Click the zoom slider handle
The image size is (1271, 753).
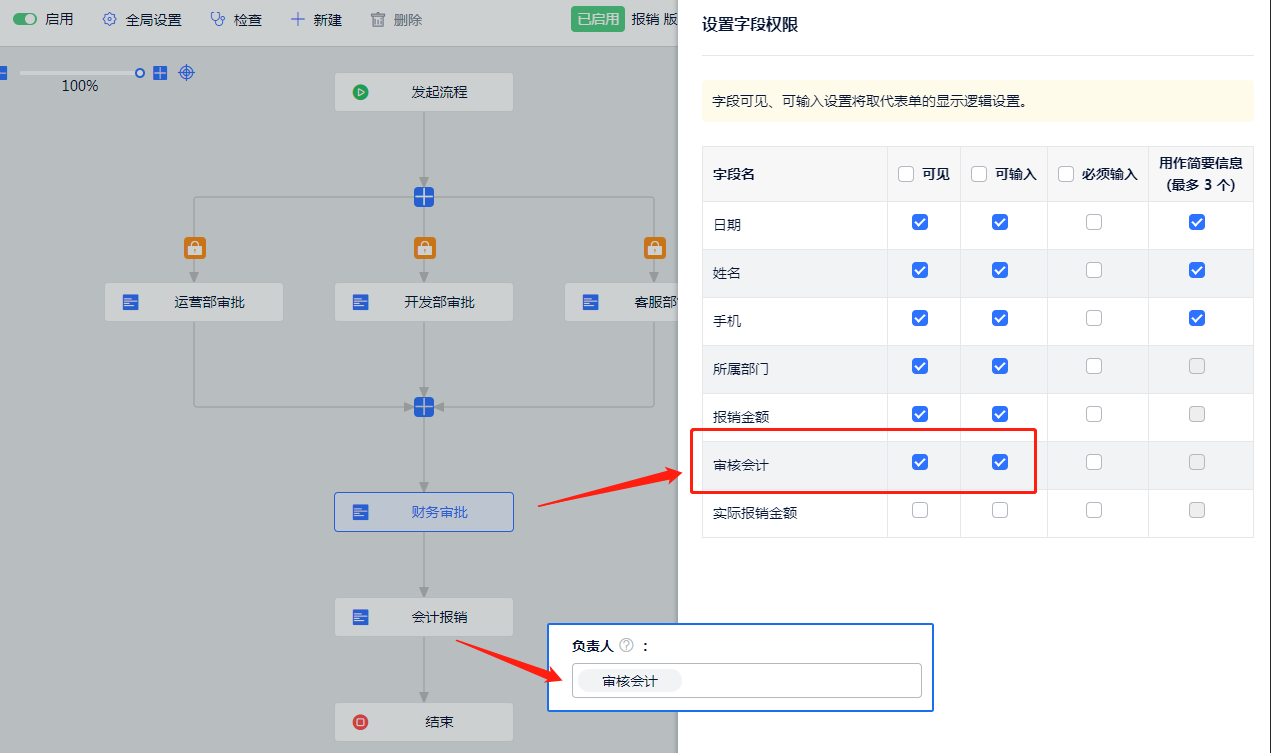tap(140, 73)
